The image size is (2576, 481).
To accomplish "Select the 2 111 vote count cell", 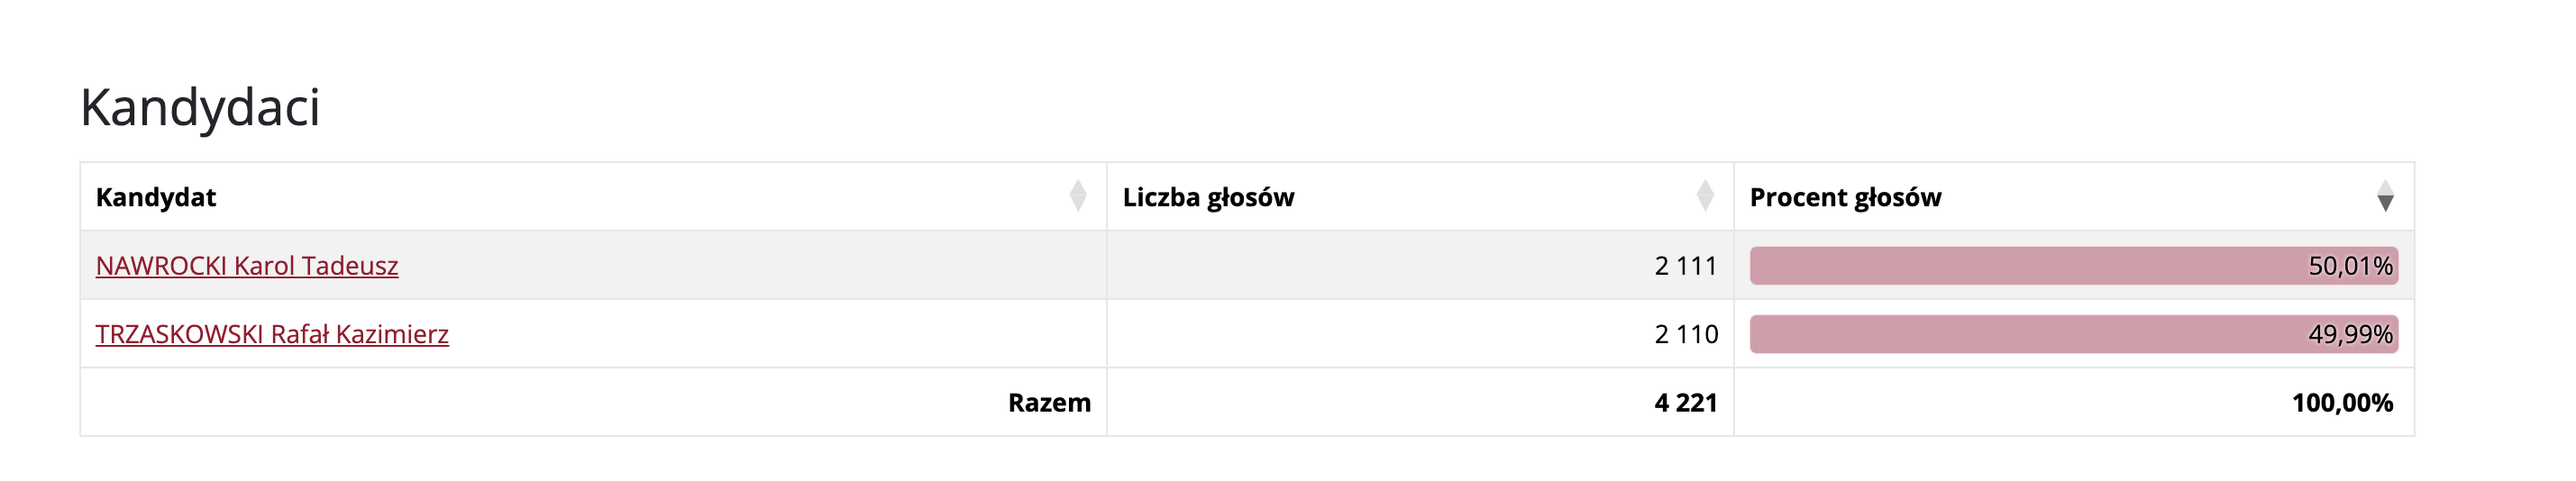I will pyautogui.click(x=1686, y=266).
